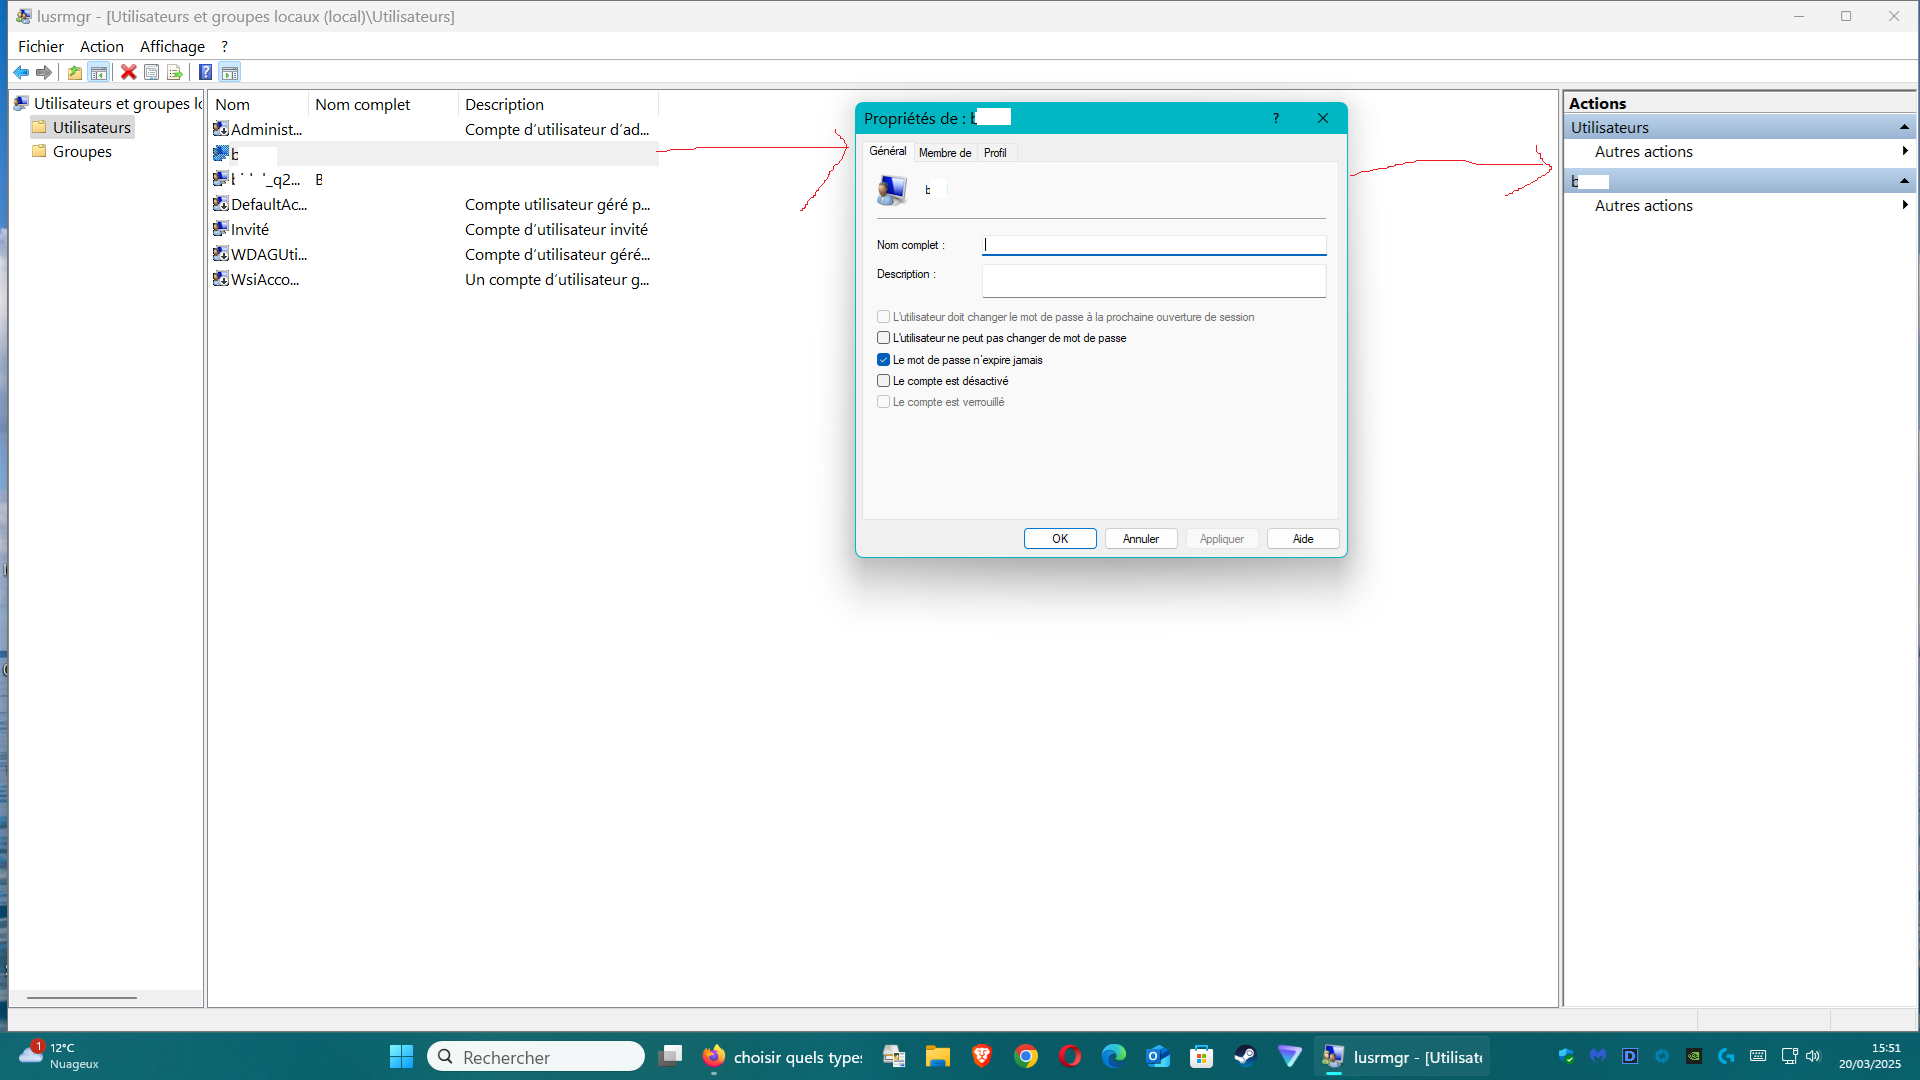Toggle the Action pane toolbar icon
Screen dimensions: 1920x1080
230,72
